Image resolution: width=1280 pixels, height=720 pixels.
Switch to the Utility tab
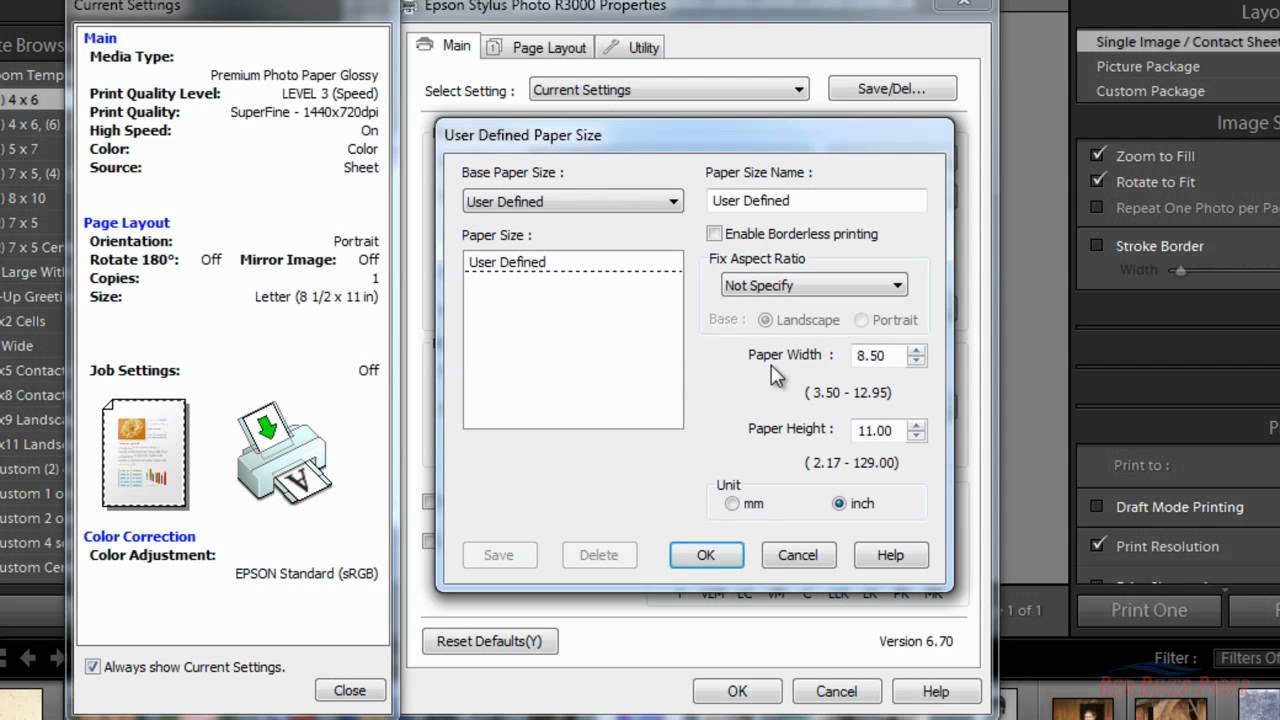[631, 47]
